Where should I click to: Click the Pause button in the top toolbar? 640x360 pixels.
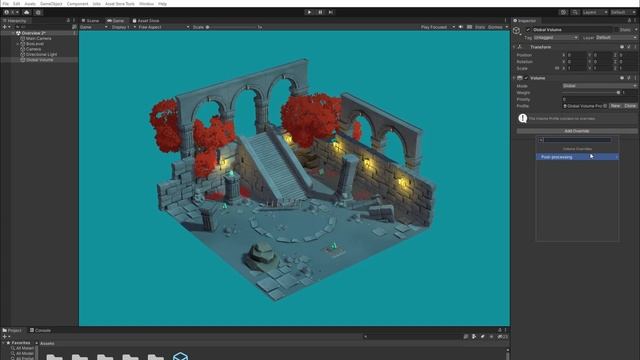320,12
